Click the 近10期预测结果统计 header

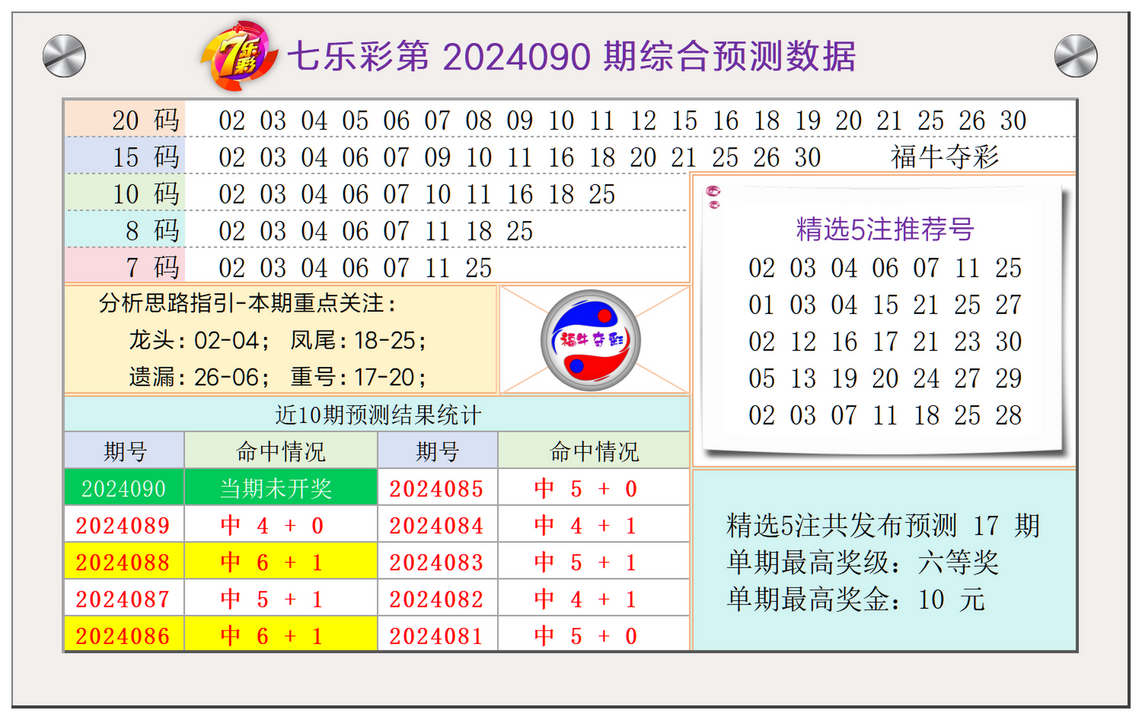[377, 415]
